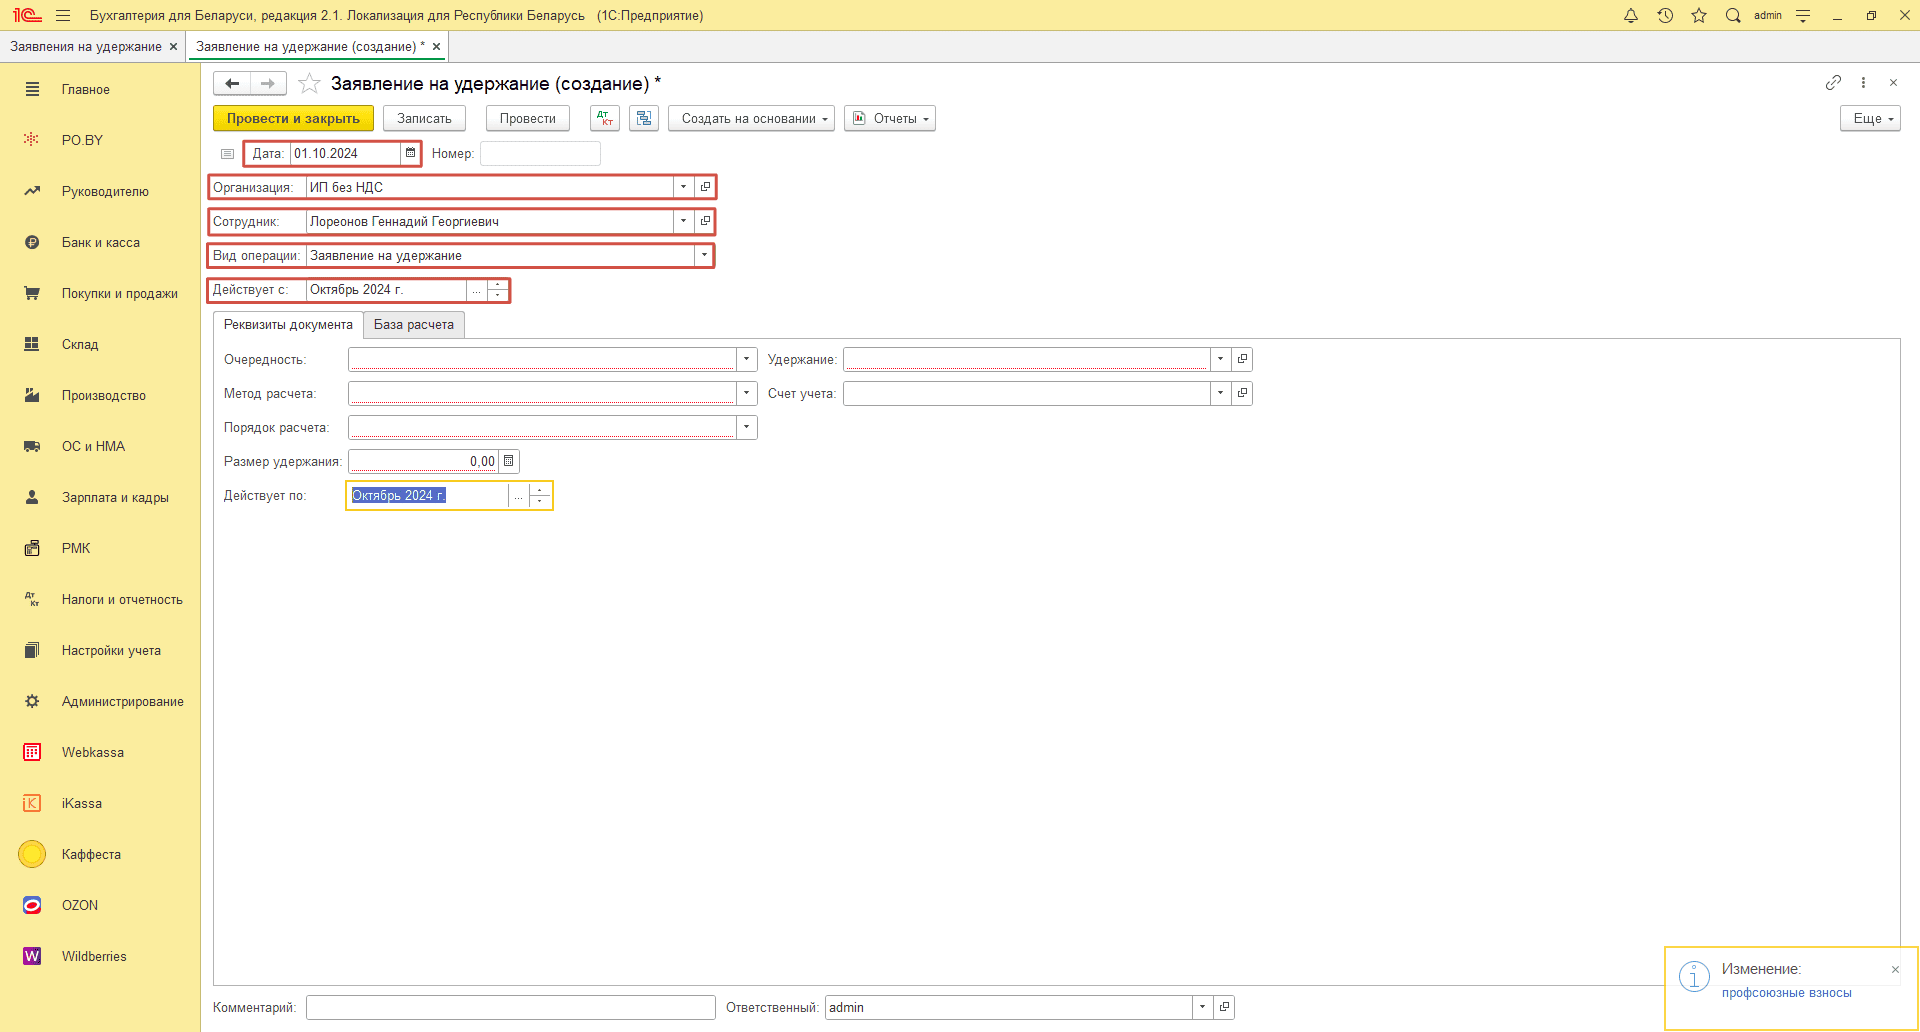Screen dimensions: 1920x1032
Task: Open favorites star in title bar
Action: pos(1699,15)
